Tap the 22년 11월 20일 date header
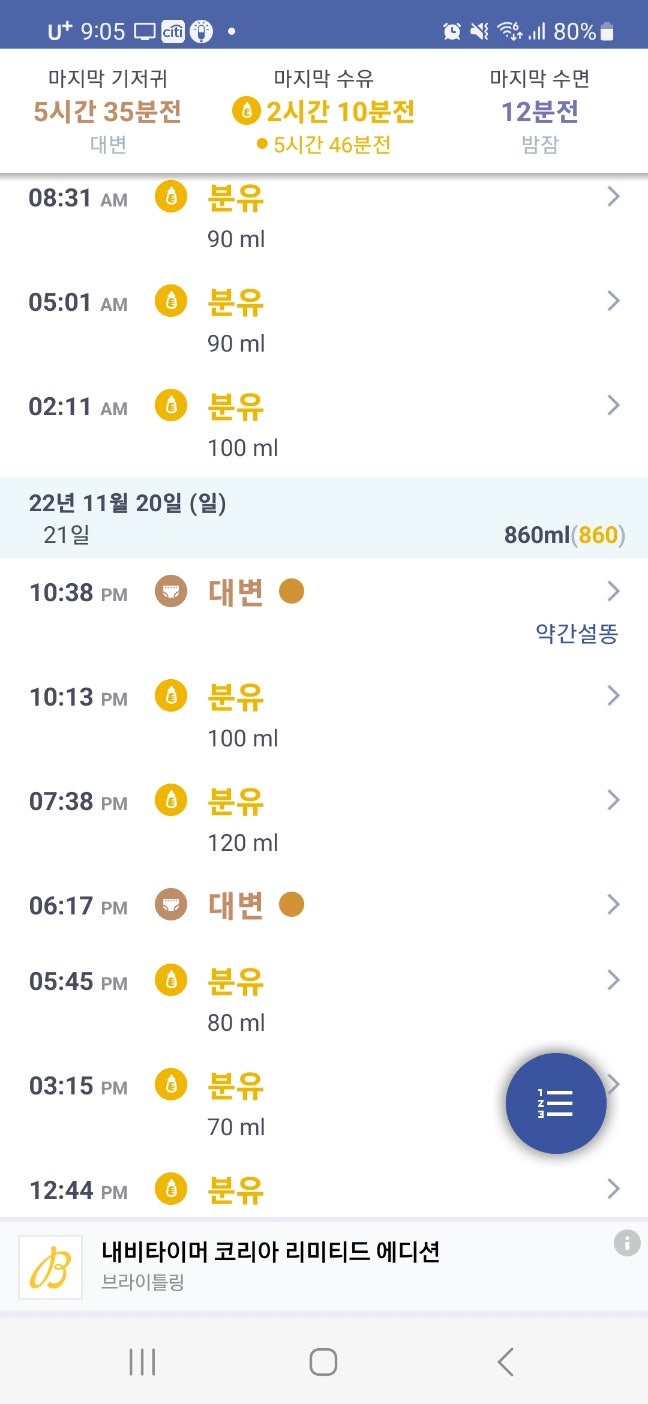Image resolution: width=648 pixels, height=1404 pixels. click(x=128, y=503)
